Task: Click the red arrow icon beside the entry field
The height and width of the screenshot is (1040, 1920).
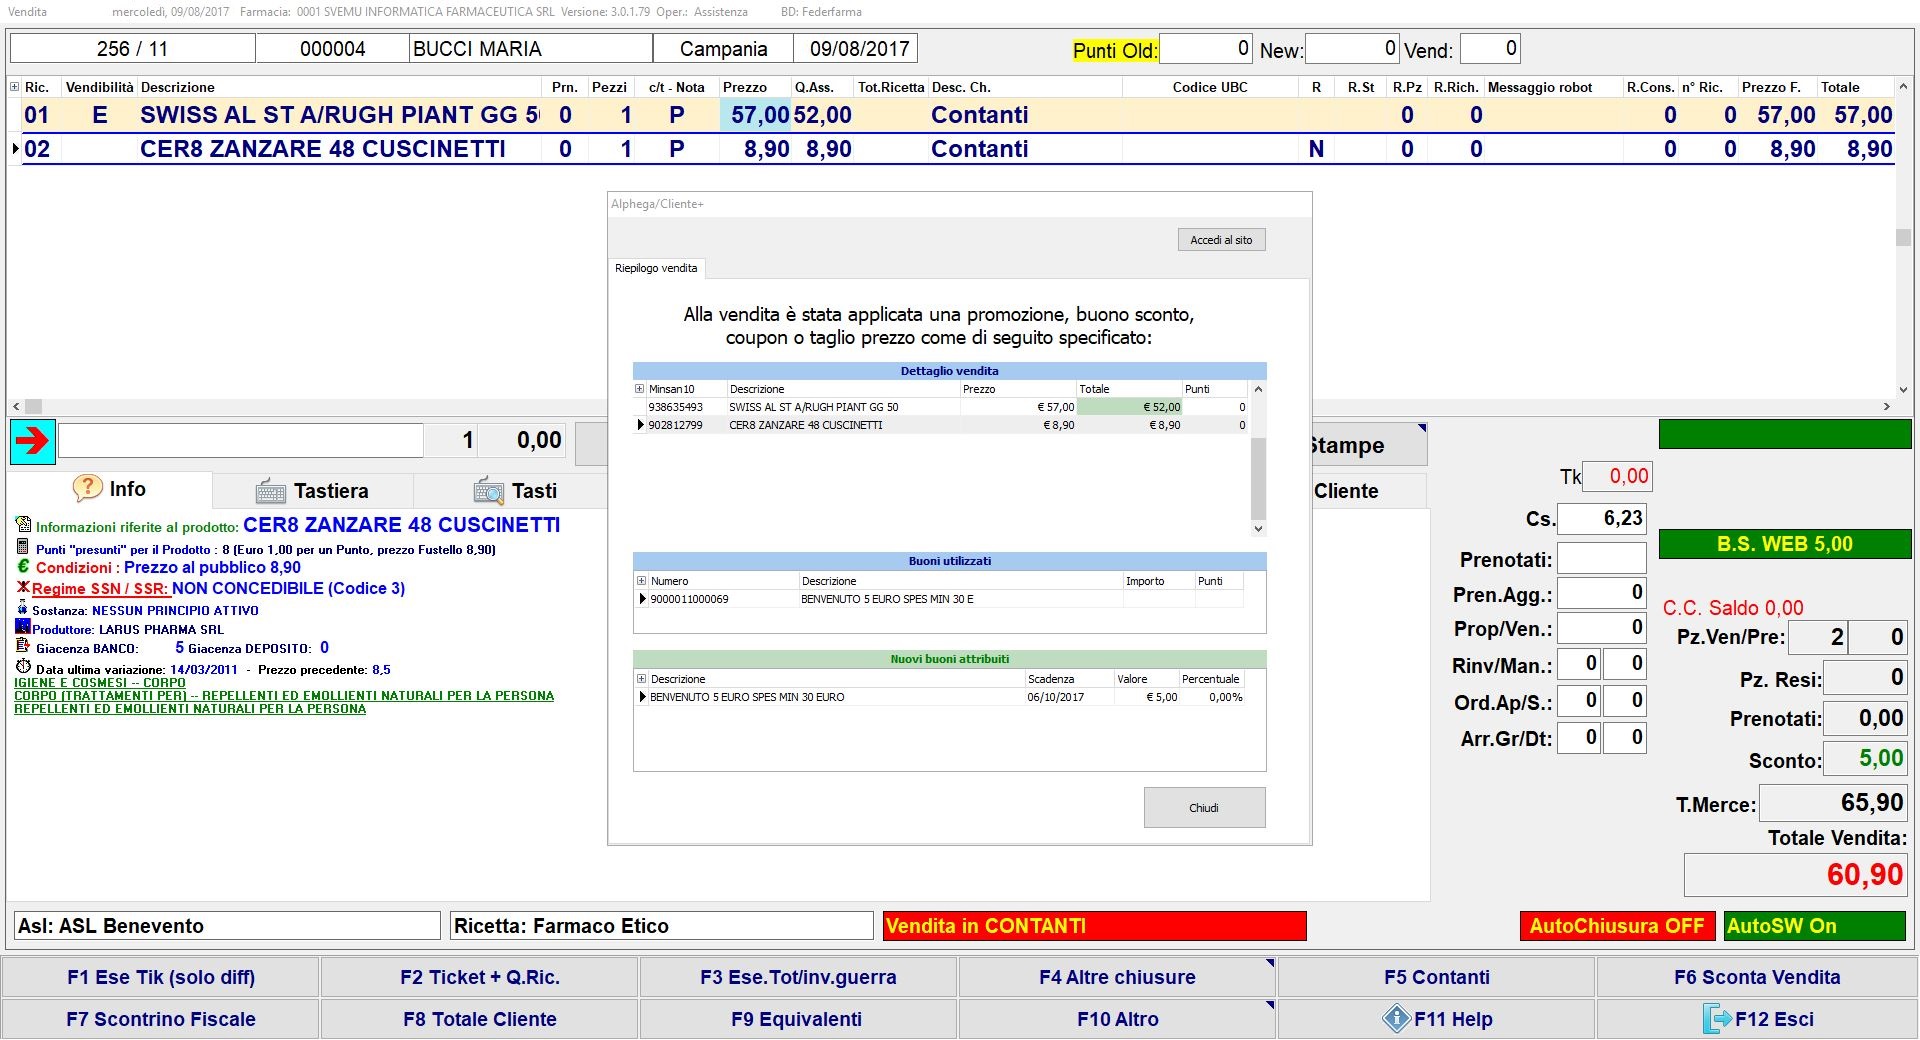Action: (33, 441)
